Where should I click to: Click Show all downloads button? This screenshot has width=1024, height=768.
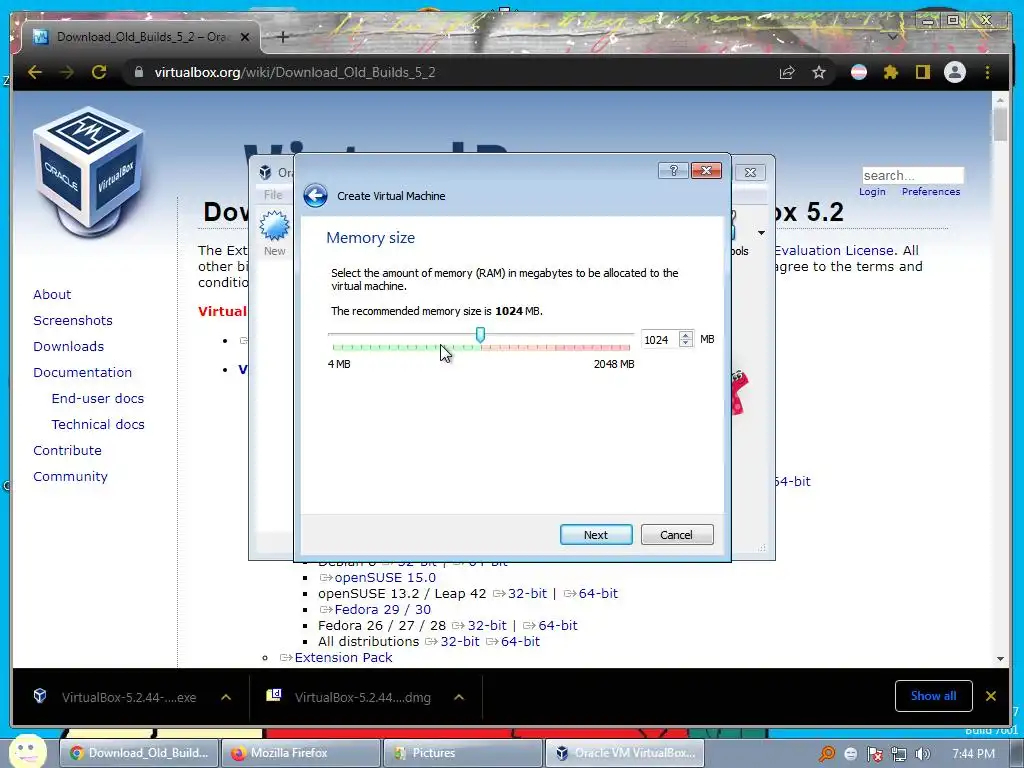(933, 696)
